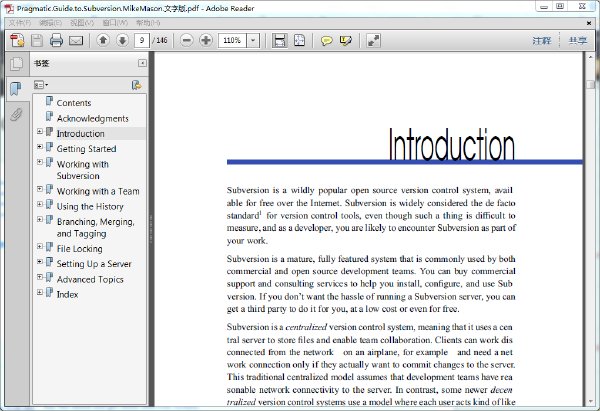Screen dimensions: 600x411
Task: Jump to Acknowledgments bookmark
Action: coord(93,119)
